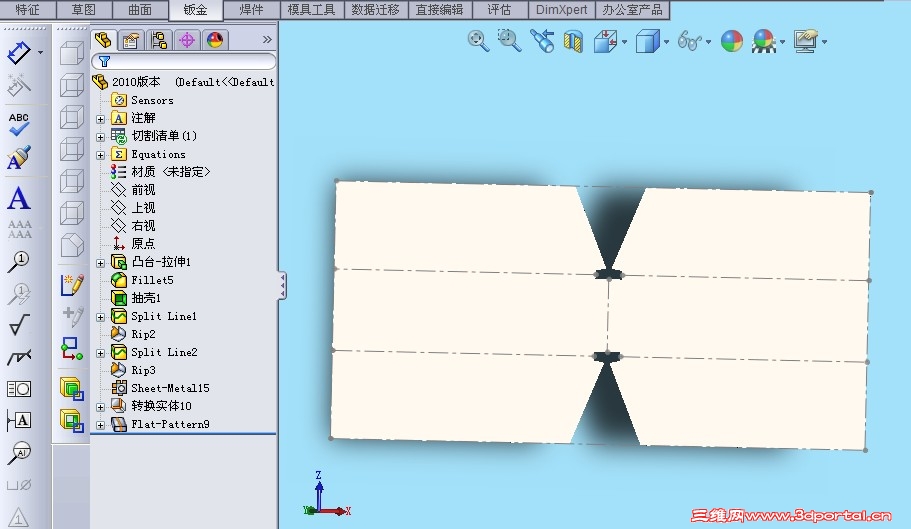Viewport: 911px width, 529px height.
Task: Click Zoom to Area icon
Action: [510, 41]
